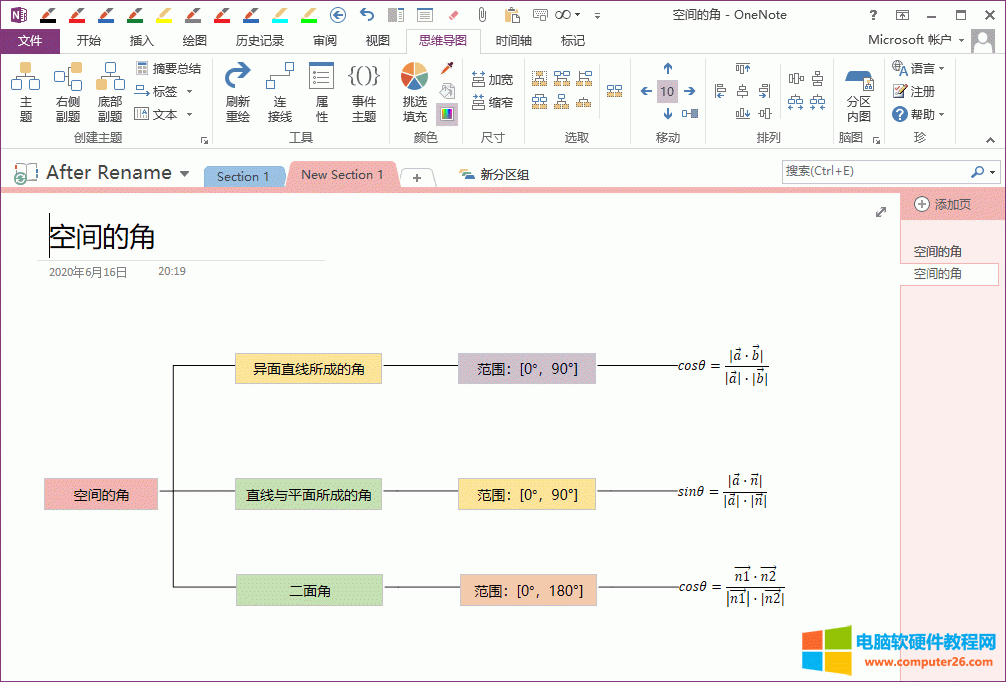Toggle full page view expand arrow

881,212
